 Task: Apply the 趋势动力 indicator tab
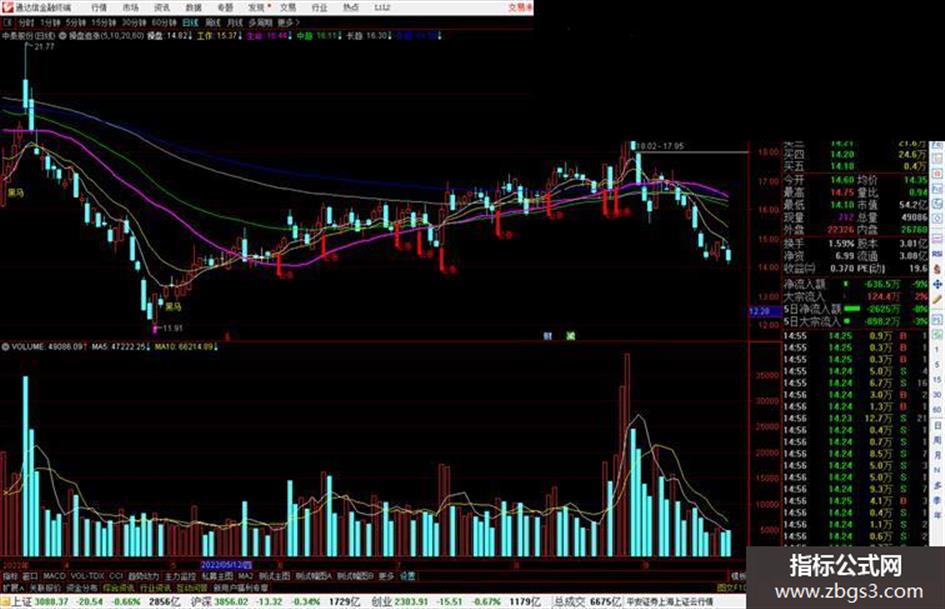point(144,576)
